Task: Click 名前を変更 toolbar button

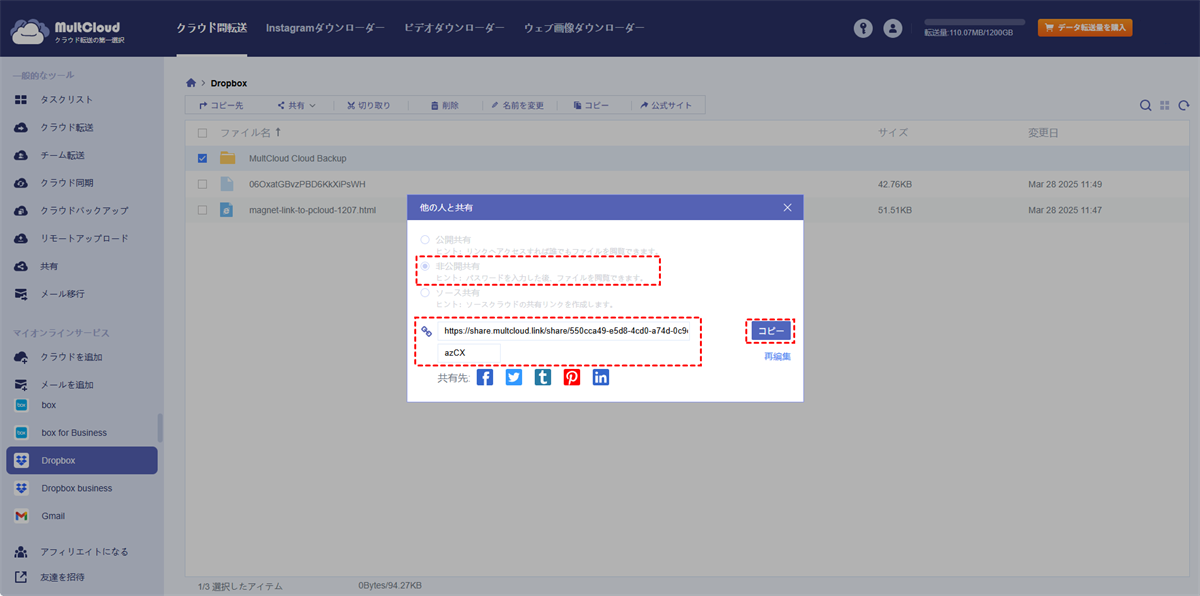Action: pyautogui.click(x=517, y=105)
